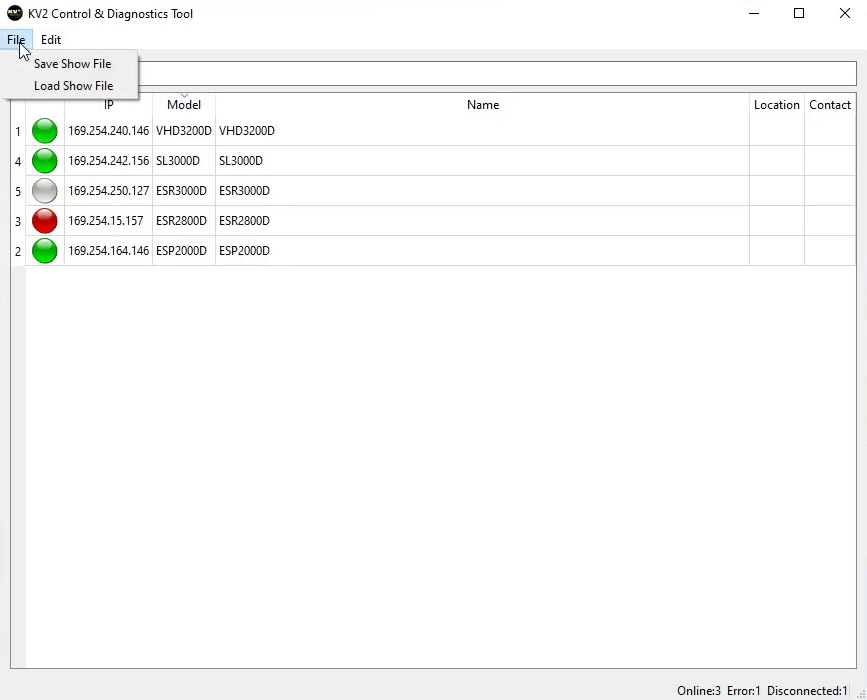
Task: Click the red status light for ESR2800D
Action: [45, 221]
